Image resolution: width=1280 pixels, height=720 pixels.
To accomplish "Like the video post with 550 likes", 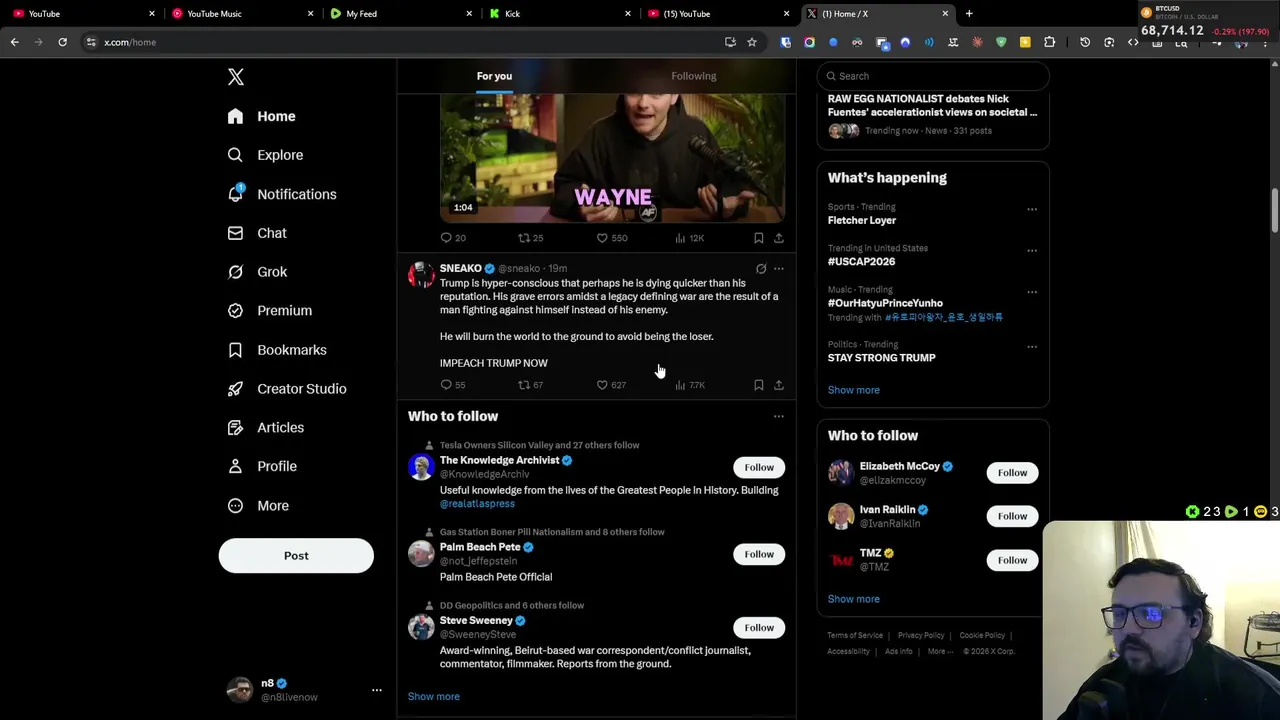I will [611, 238].
